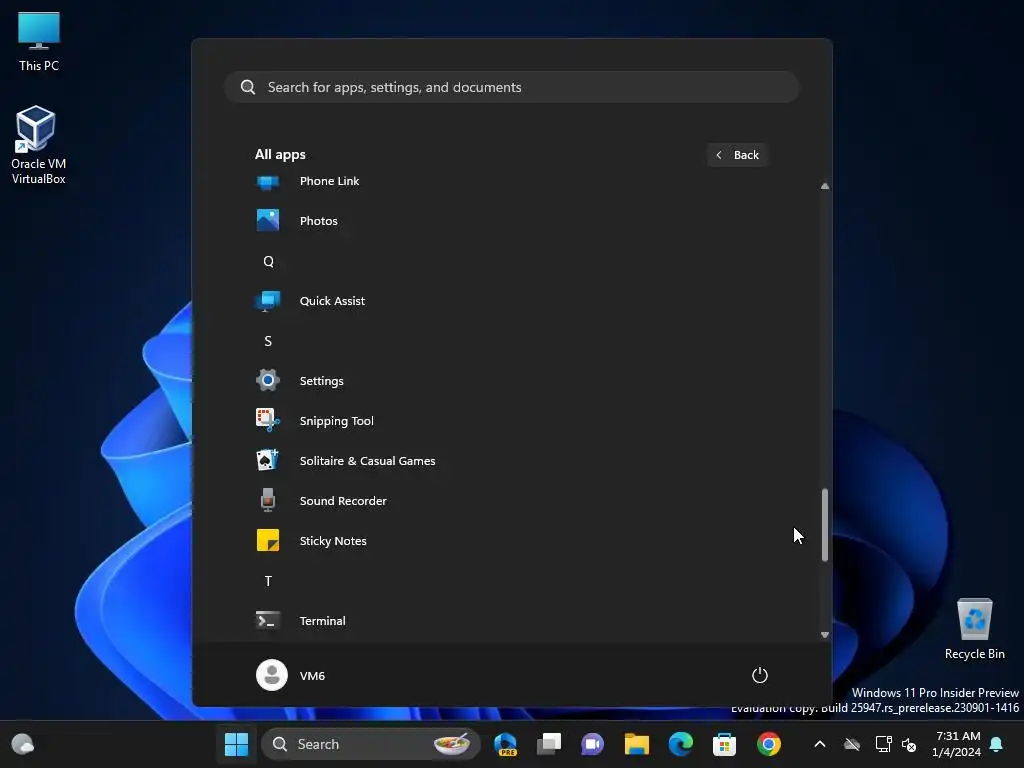Screen dimensions: 1024x768
Task: Launch the Sound Recorder microphone icon
Action: (x=268, y=501)
